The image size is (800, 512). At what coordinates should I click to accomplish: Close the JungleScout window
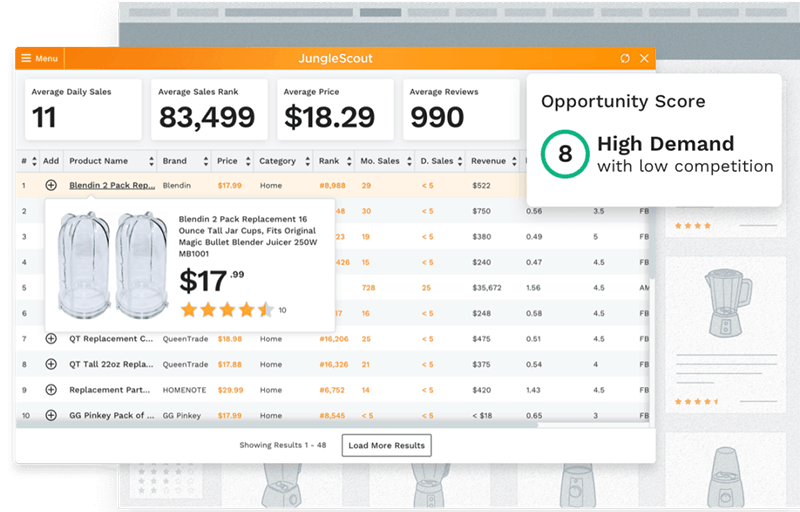tap(644, 58)
